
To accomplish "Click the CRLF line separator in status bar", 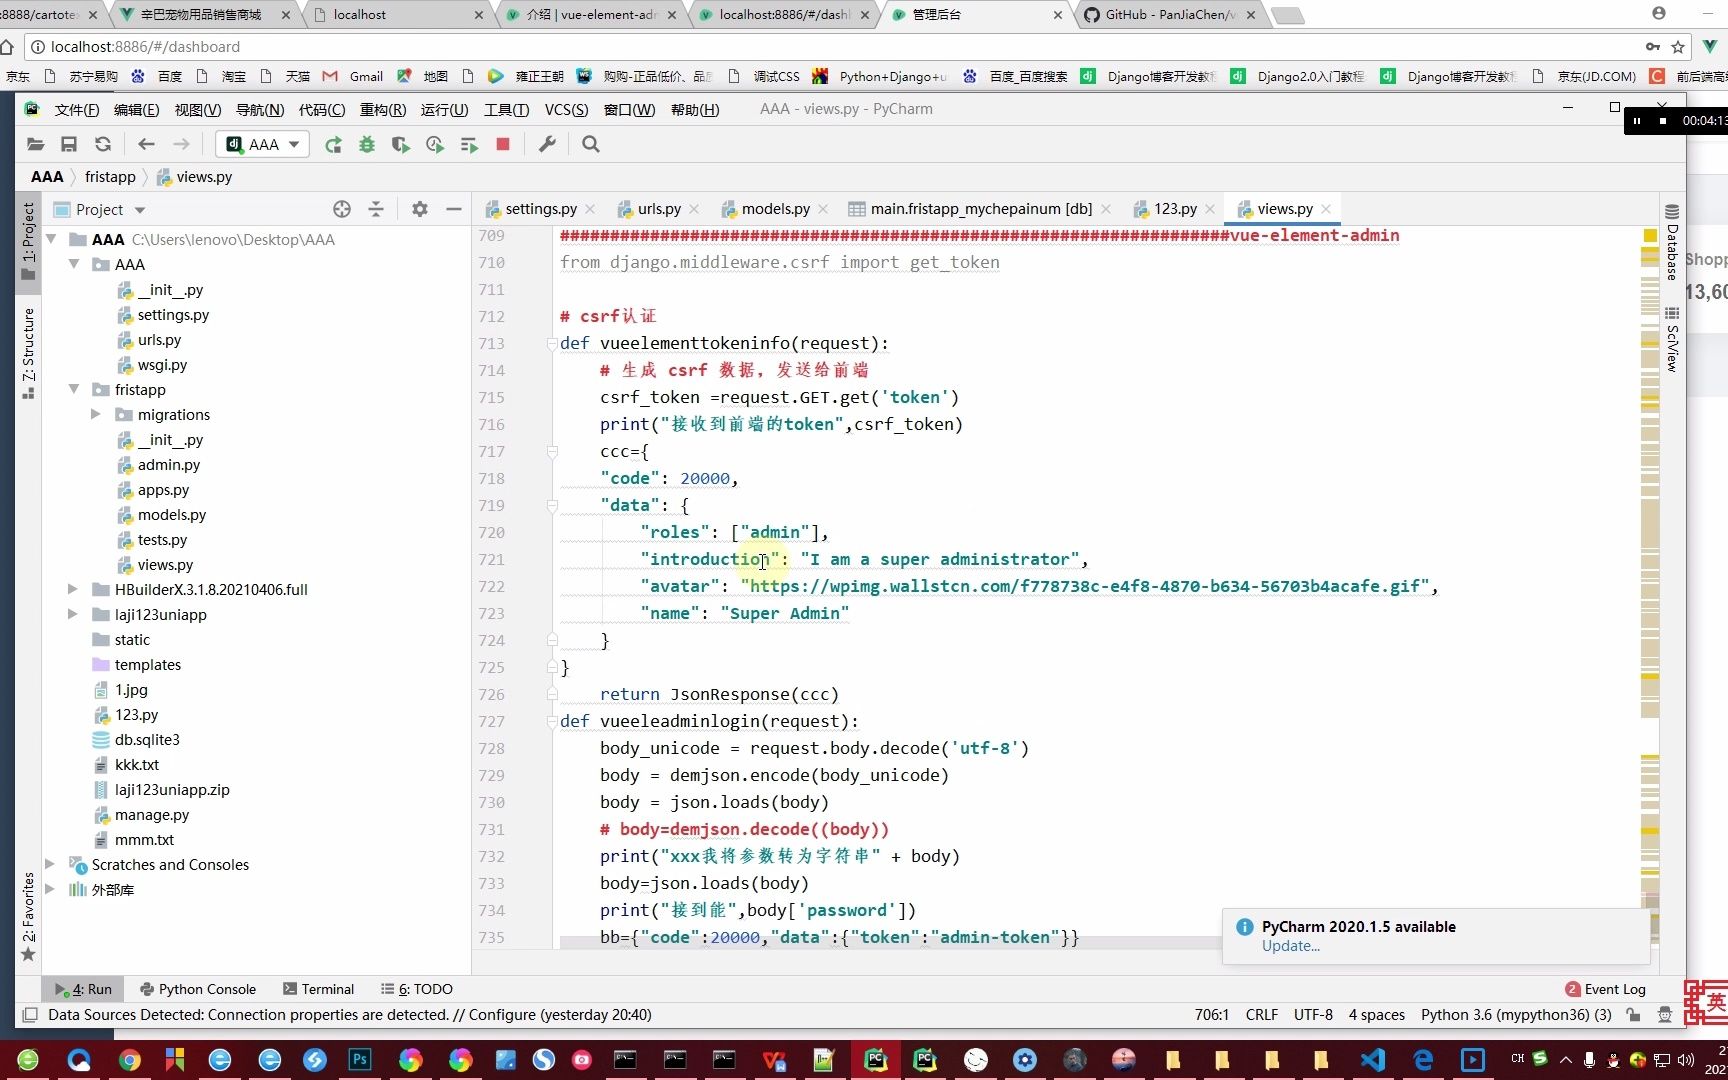I will click(x=1261, y=1014).
